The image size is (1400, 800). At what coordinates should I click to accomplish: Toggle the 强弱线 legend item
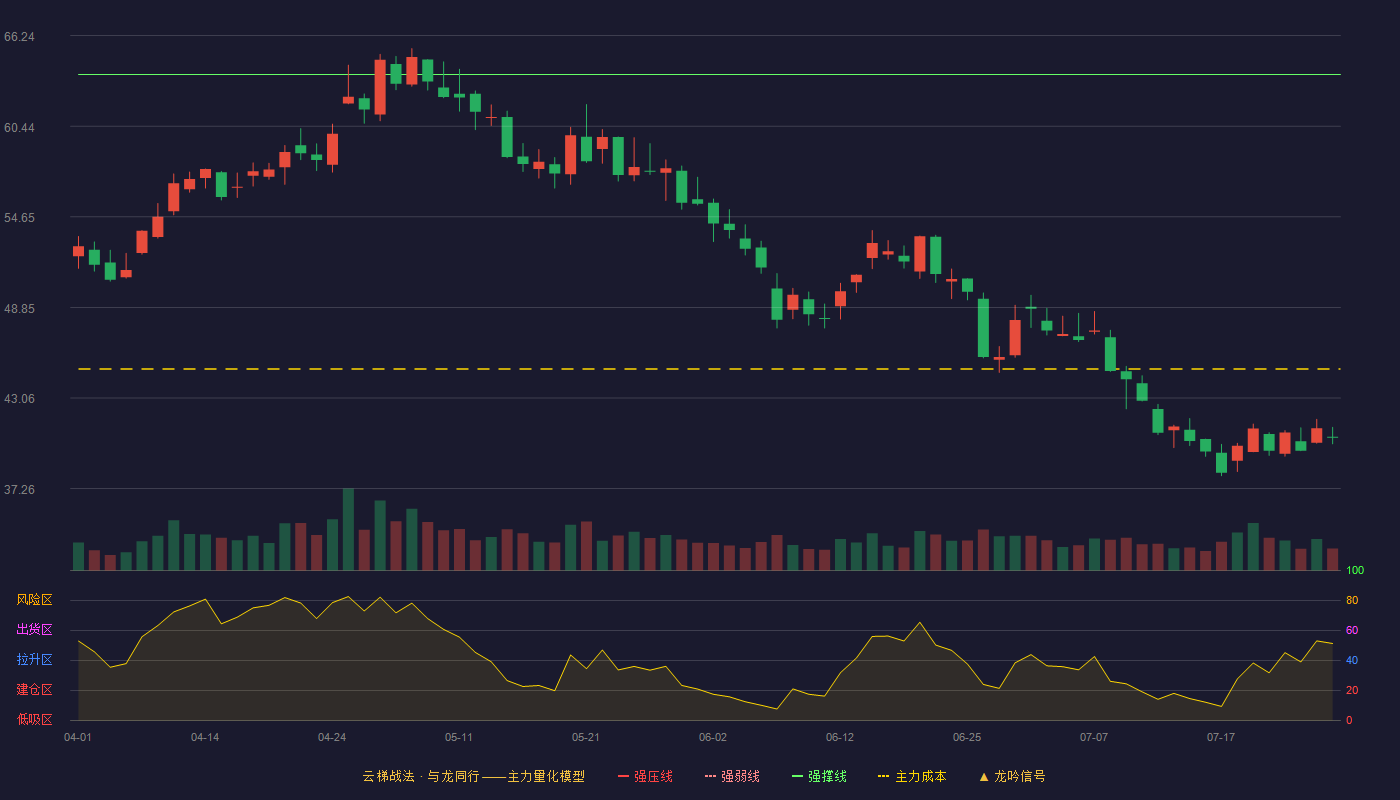coord(732,776)
